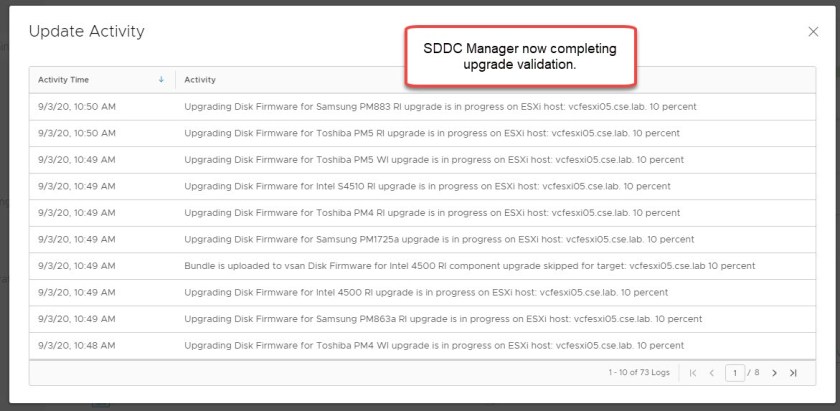
Task: Click the SDDC Manager validation callout
Action: (x=519, y=56)
